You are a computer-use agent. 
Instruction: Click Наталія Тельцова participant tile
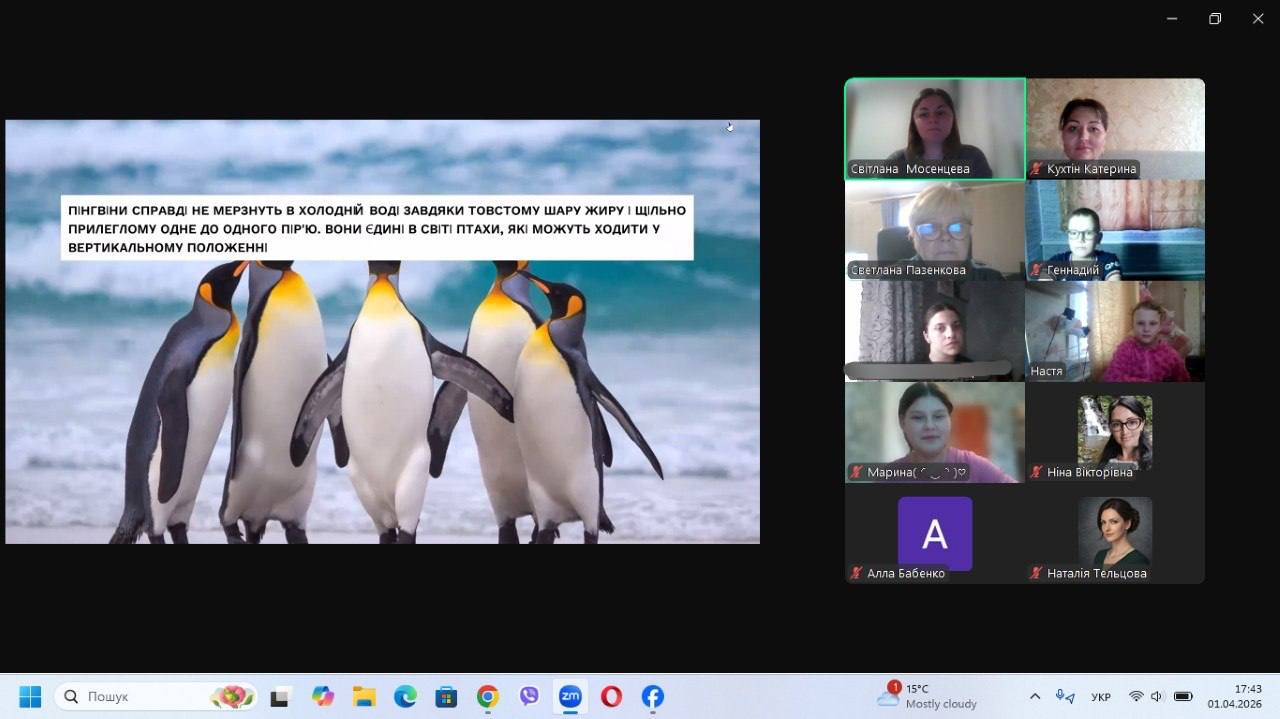(1115, 534)
